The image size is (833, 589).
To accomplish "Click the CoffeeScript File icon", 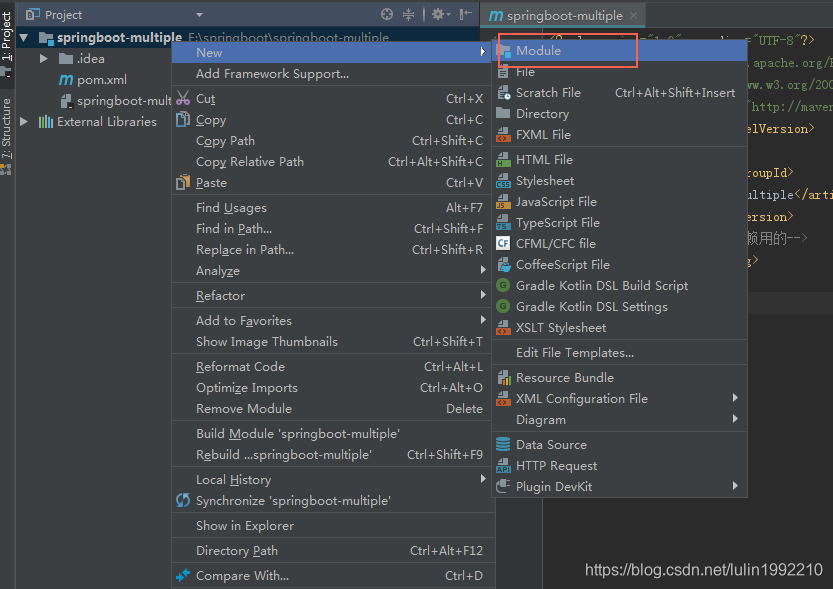I will (x=503, y=264).
